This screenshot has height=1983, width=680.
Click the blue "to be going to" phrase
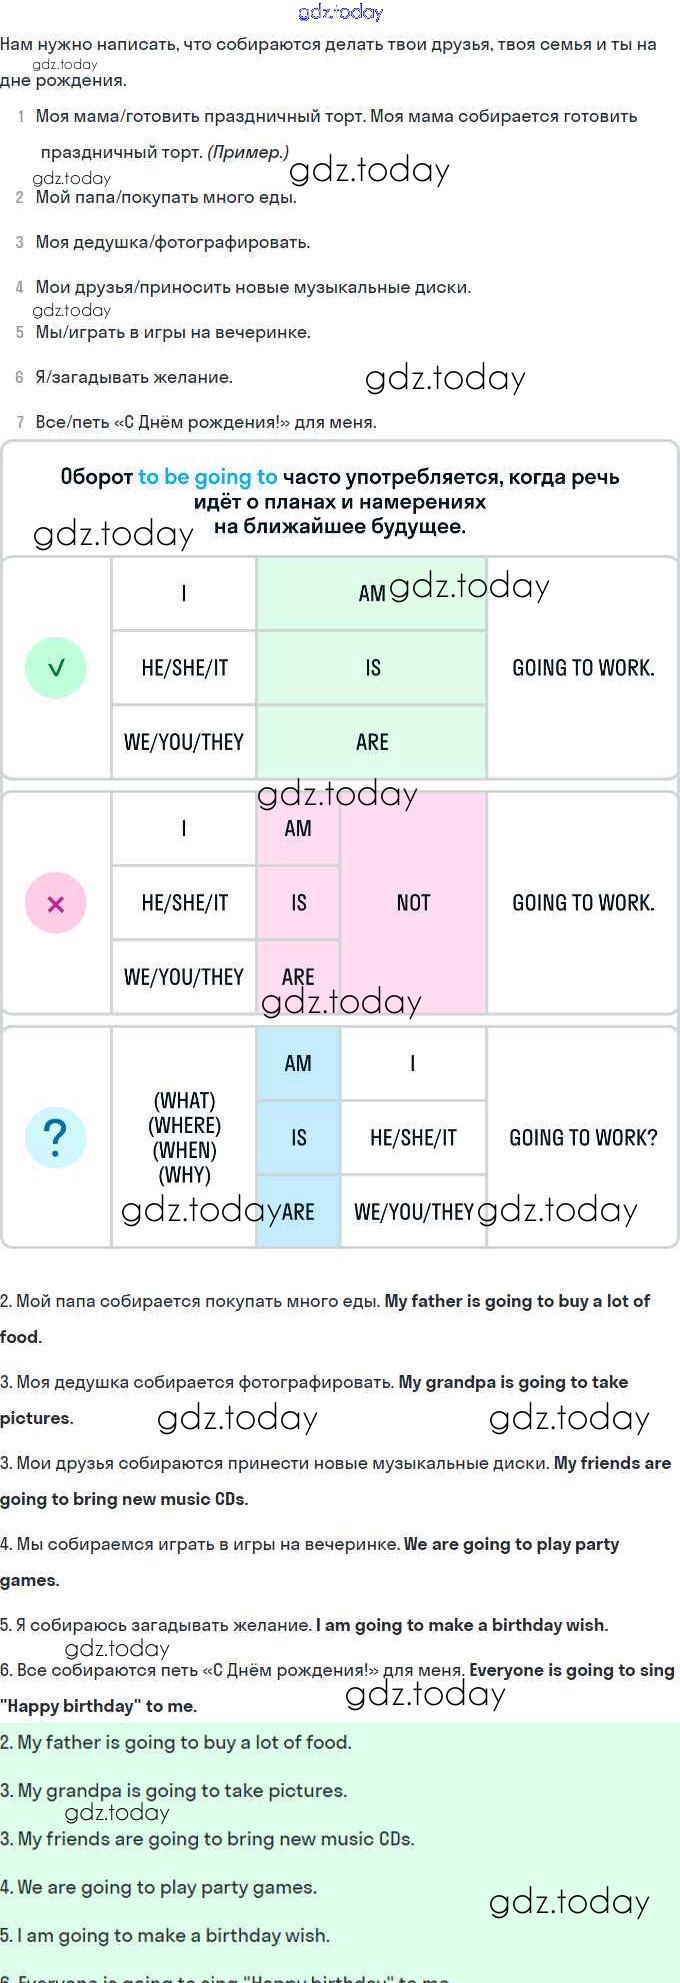pos(207,477)
